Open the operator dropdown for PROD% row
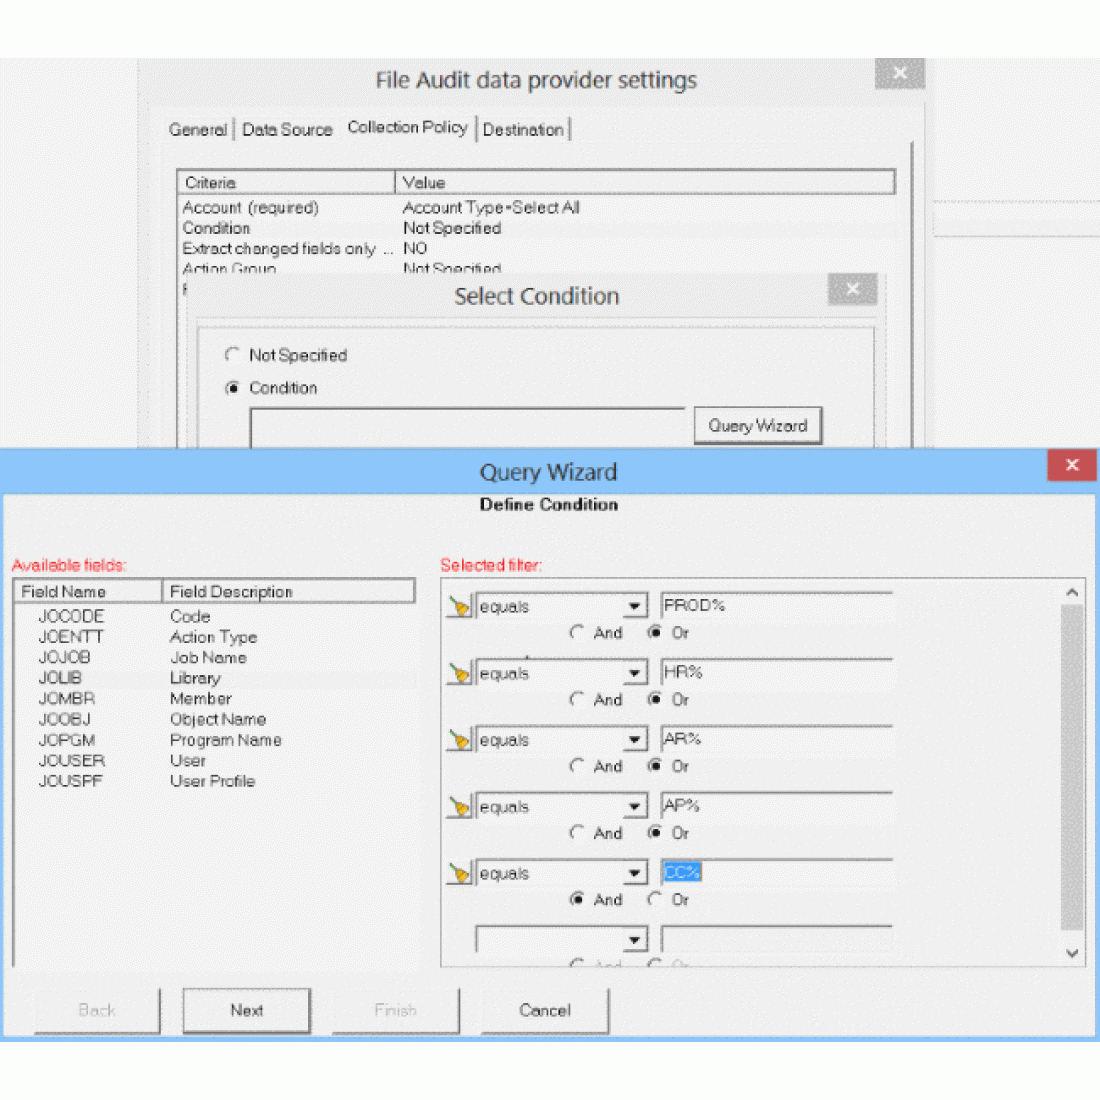This screenshot has height=1100, width=1100. pos(635,607)
